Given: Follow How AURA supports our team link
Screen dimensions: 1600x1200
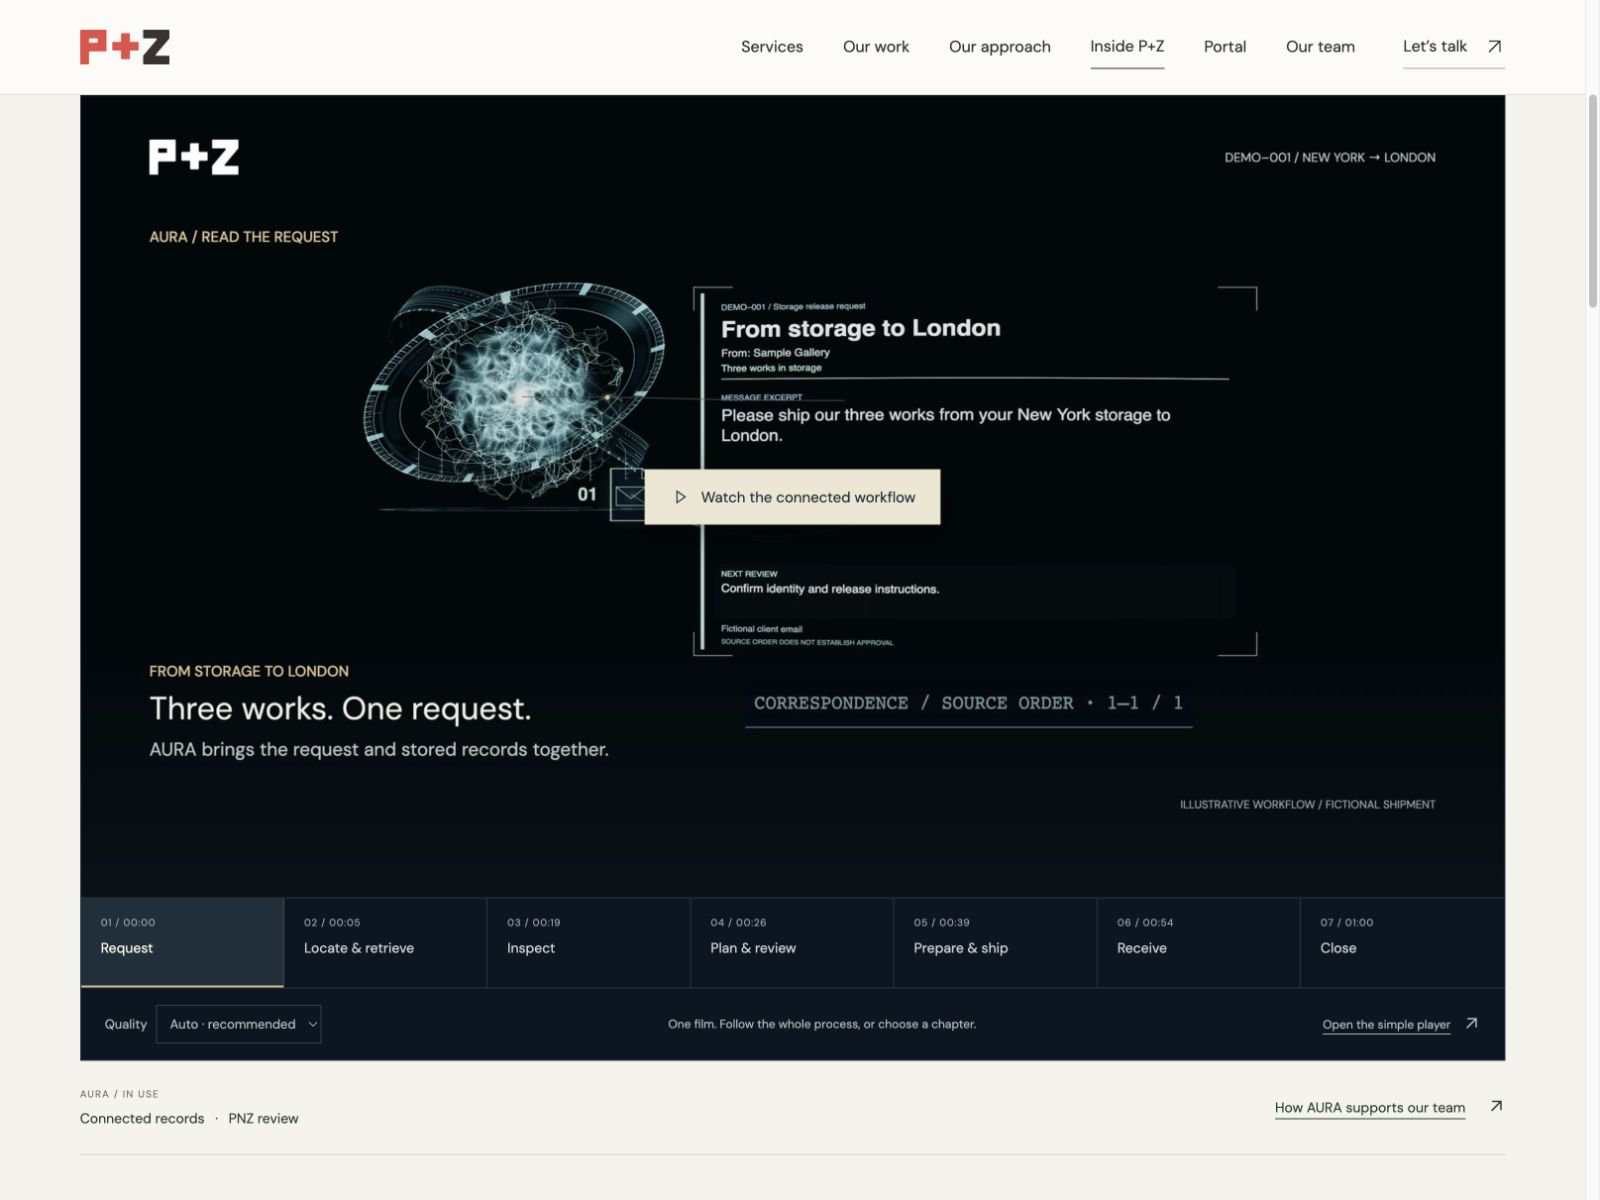Looking at the screenshot, I should click(1370, 1107).
